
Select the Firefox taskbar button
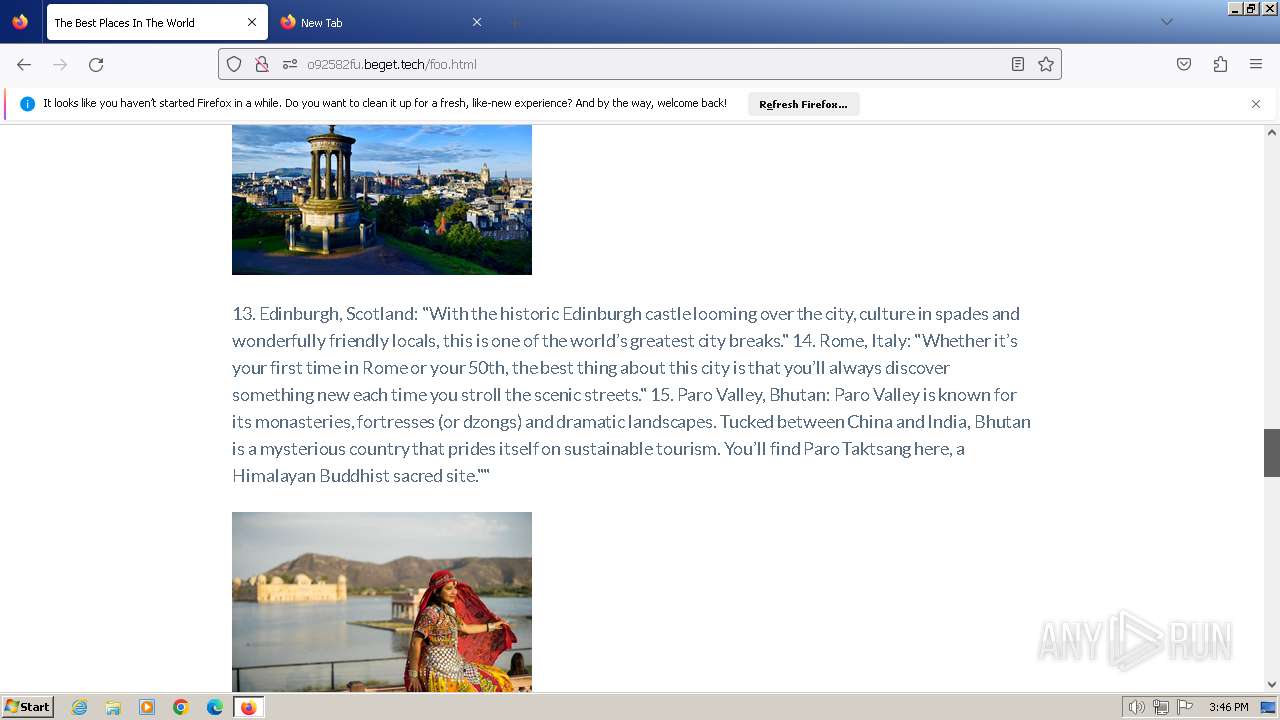coord(249,707)
